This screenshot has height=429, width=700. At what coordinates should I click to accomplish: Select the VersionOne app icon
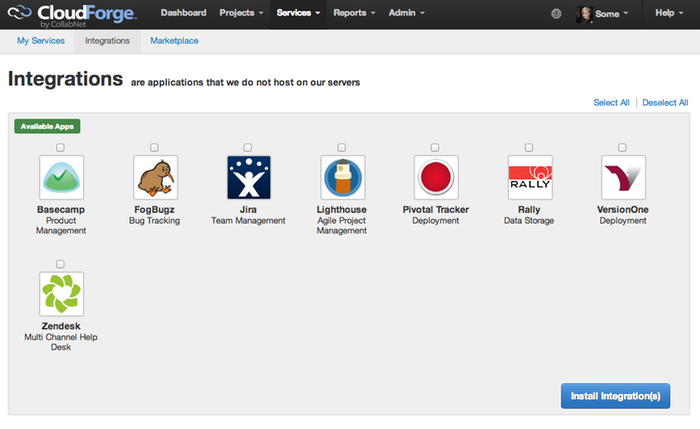(622, 178)
